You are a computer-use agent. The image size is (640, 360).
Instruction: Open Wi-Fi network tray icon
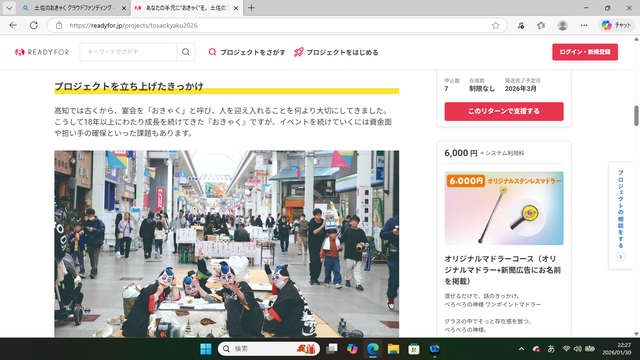coord(566,349)
